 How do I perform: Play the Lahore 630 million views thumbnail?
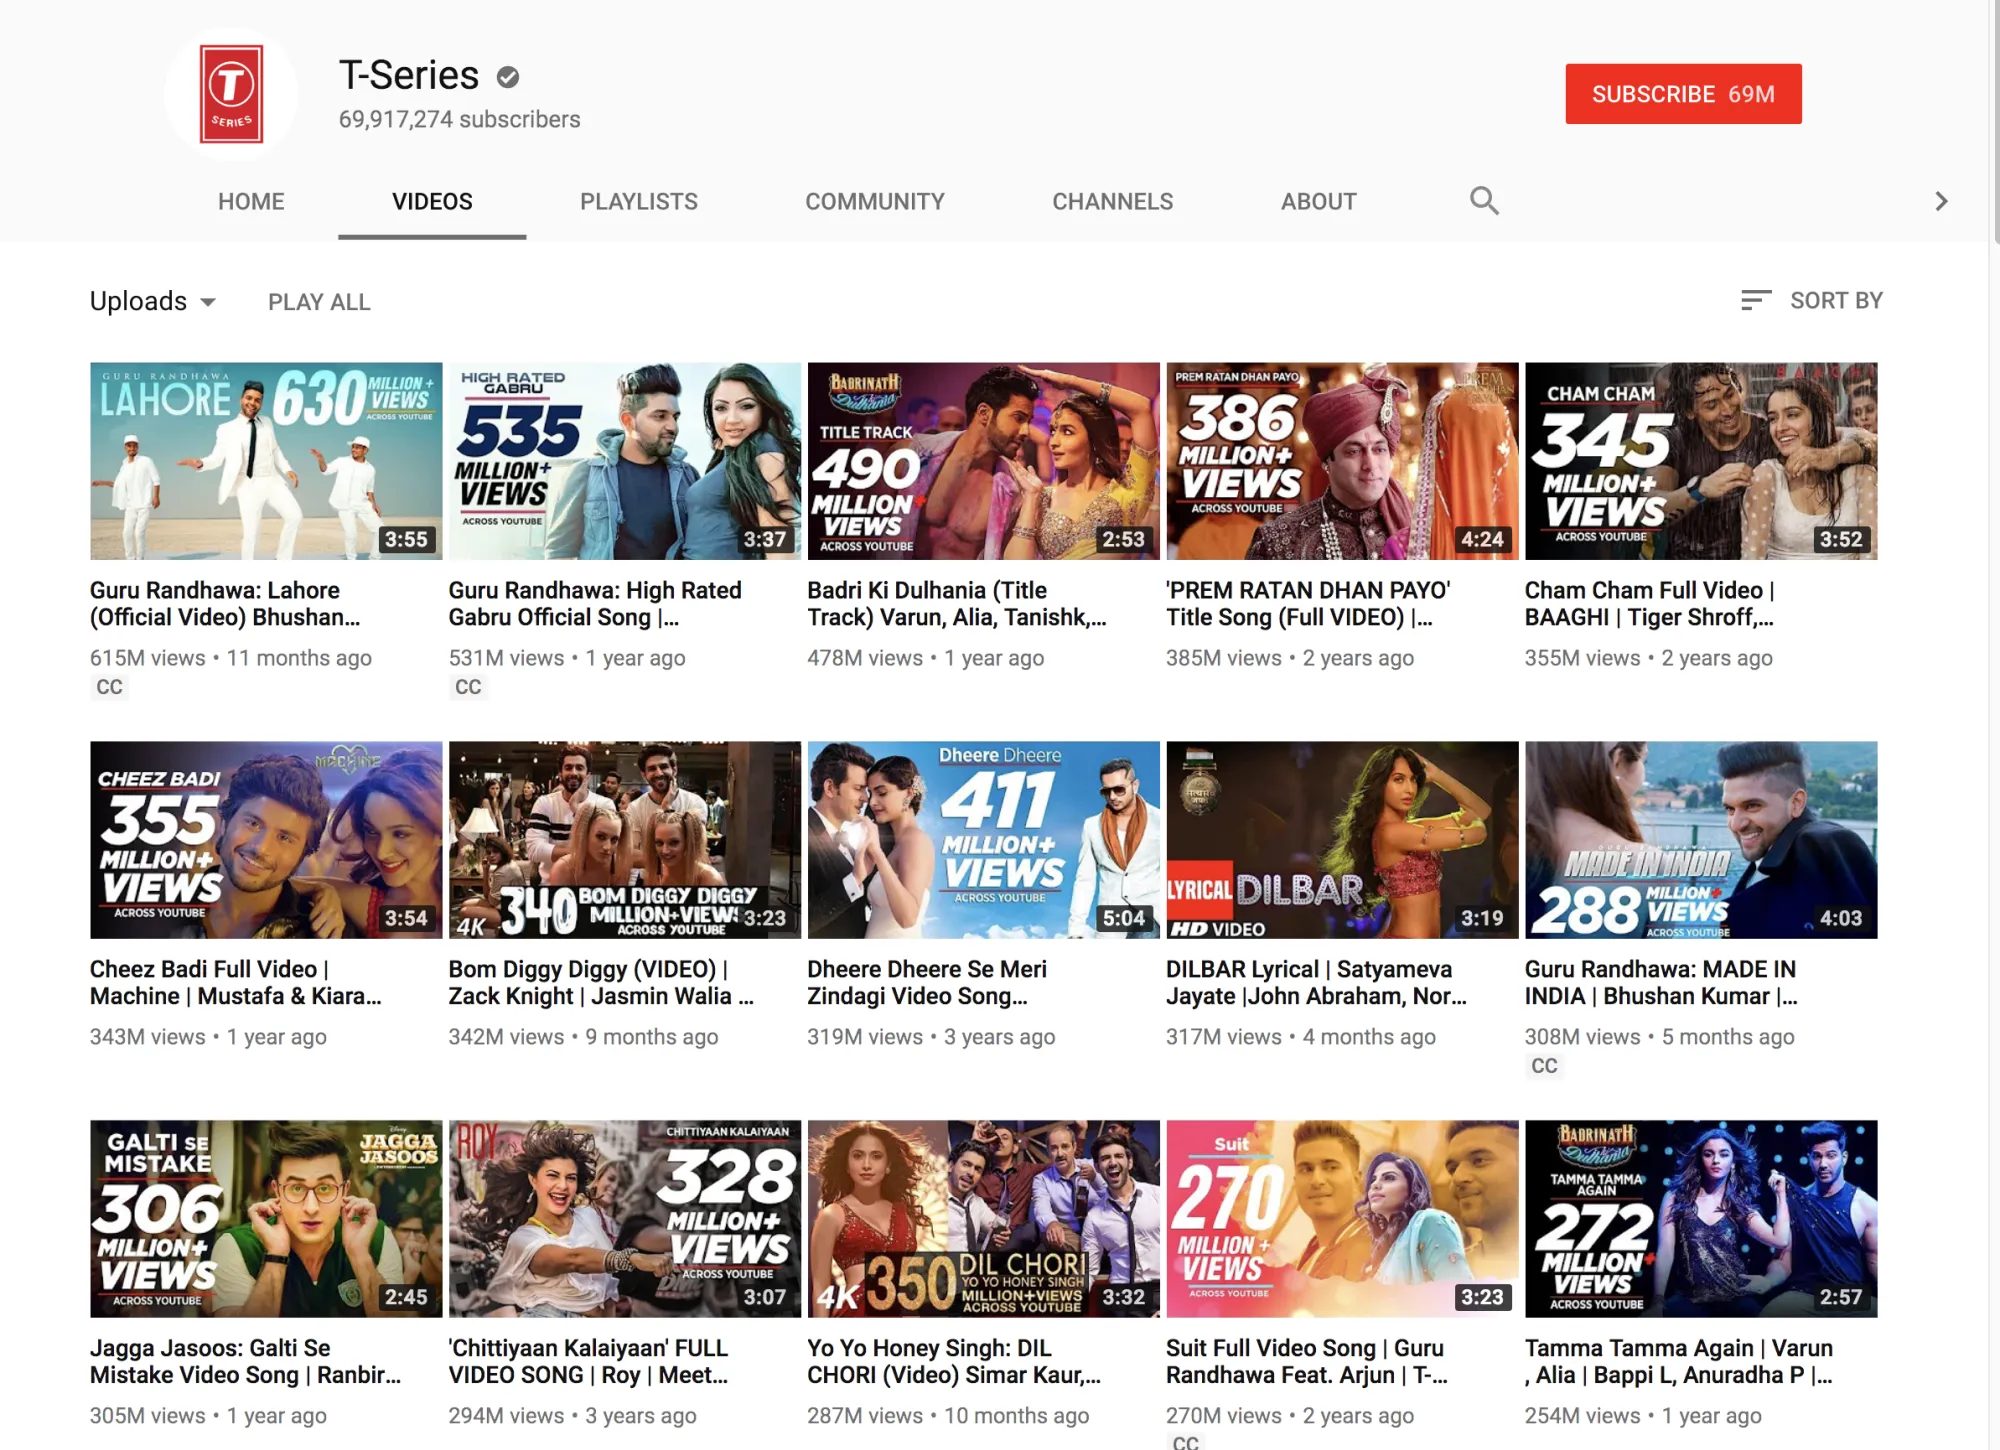tap(266, 461)
